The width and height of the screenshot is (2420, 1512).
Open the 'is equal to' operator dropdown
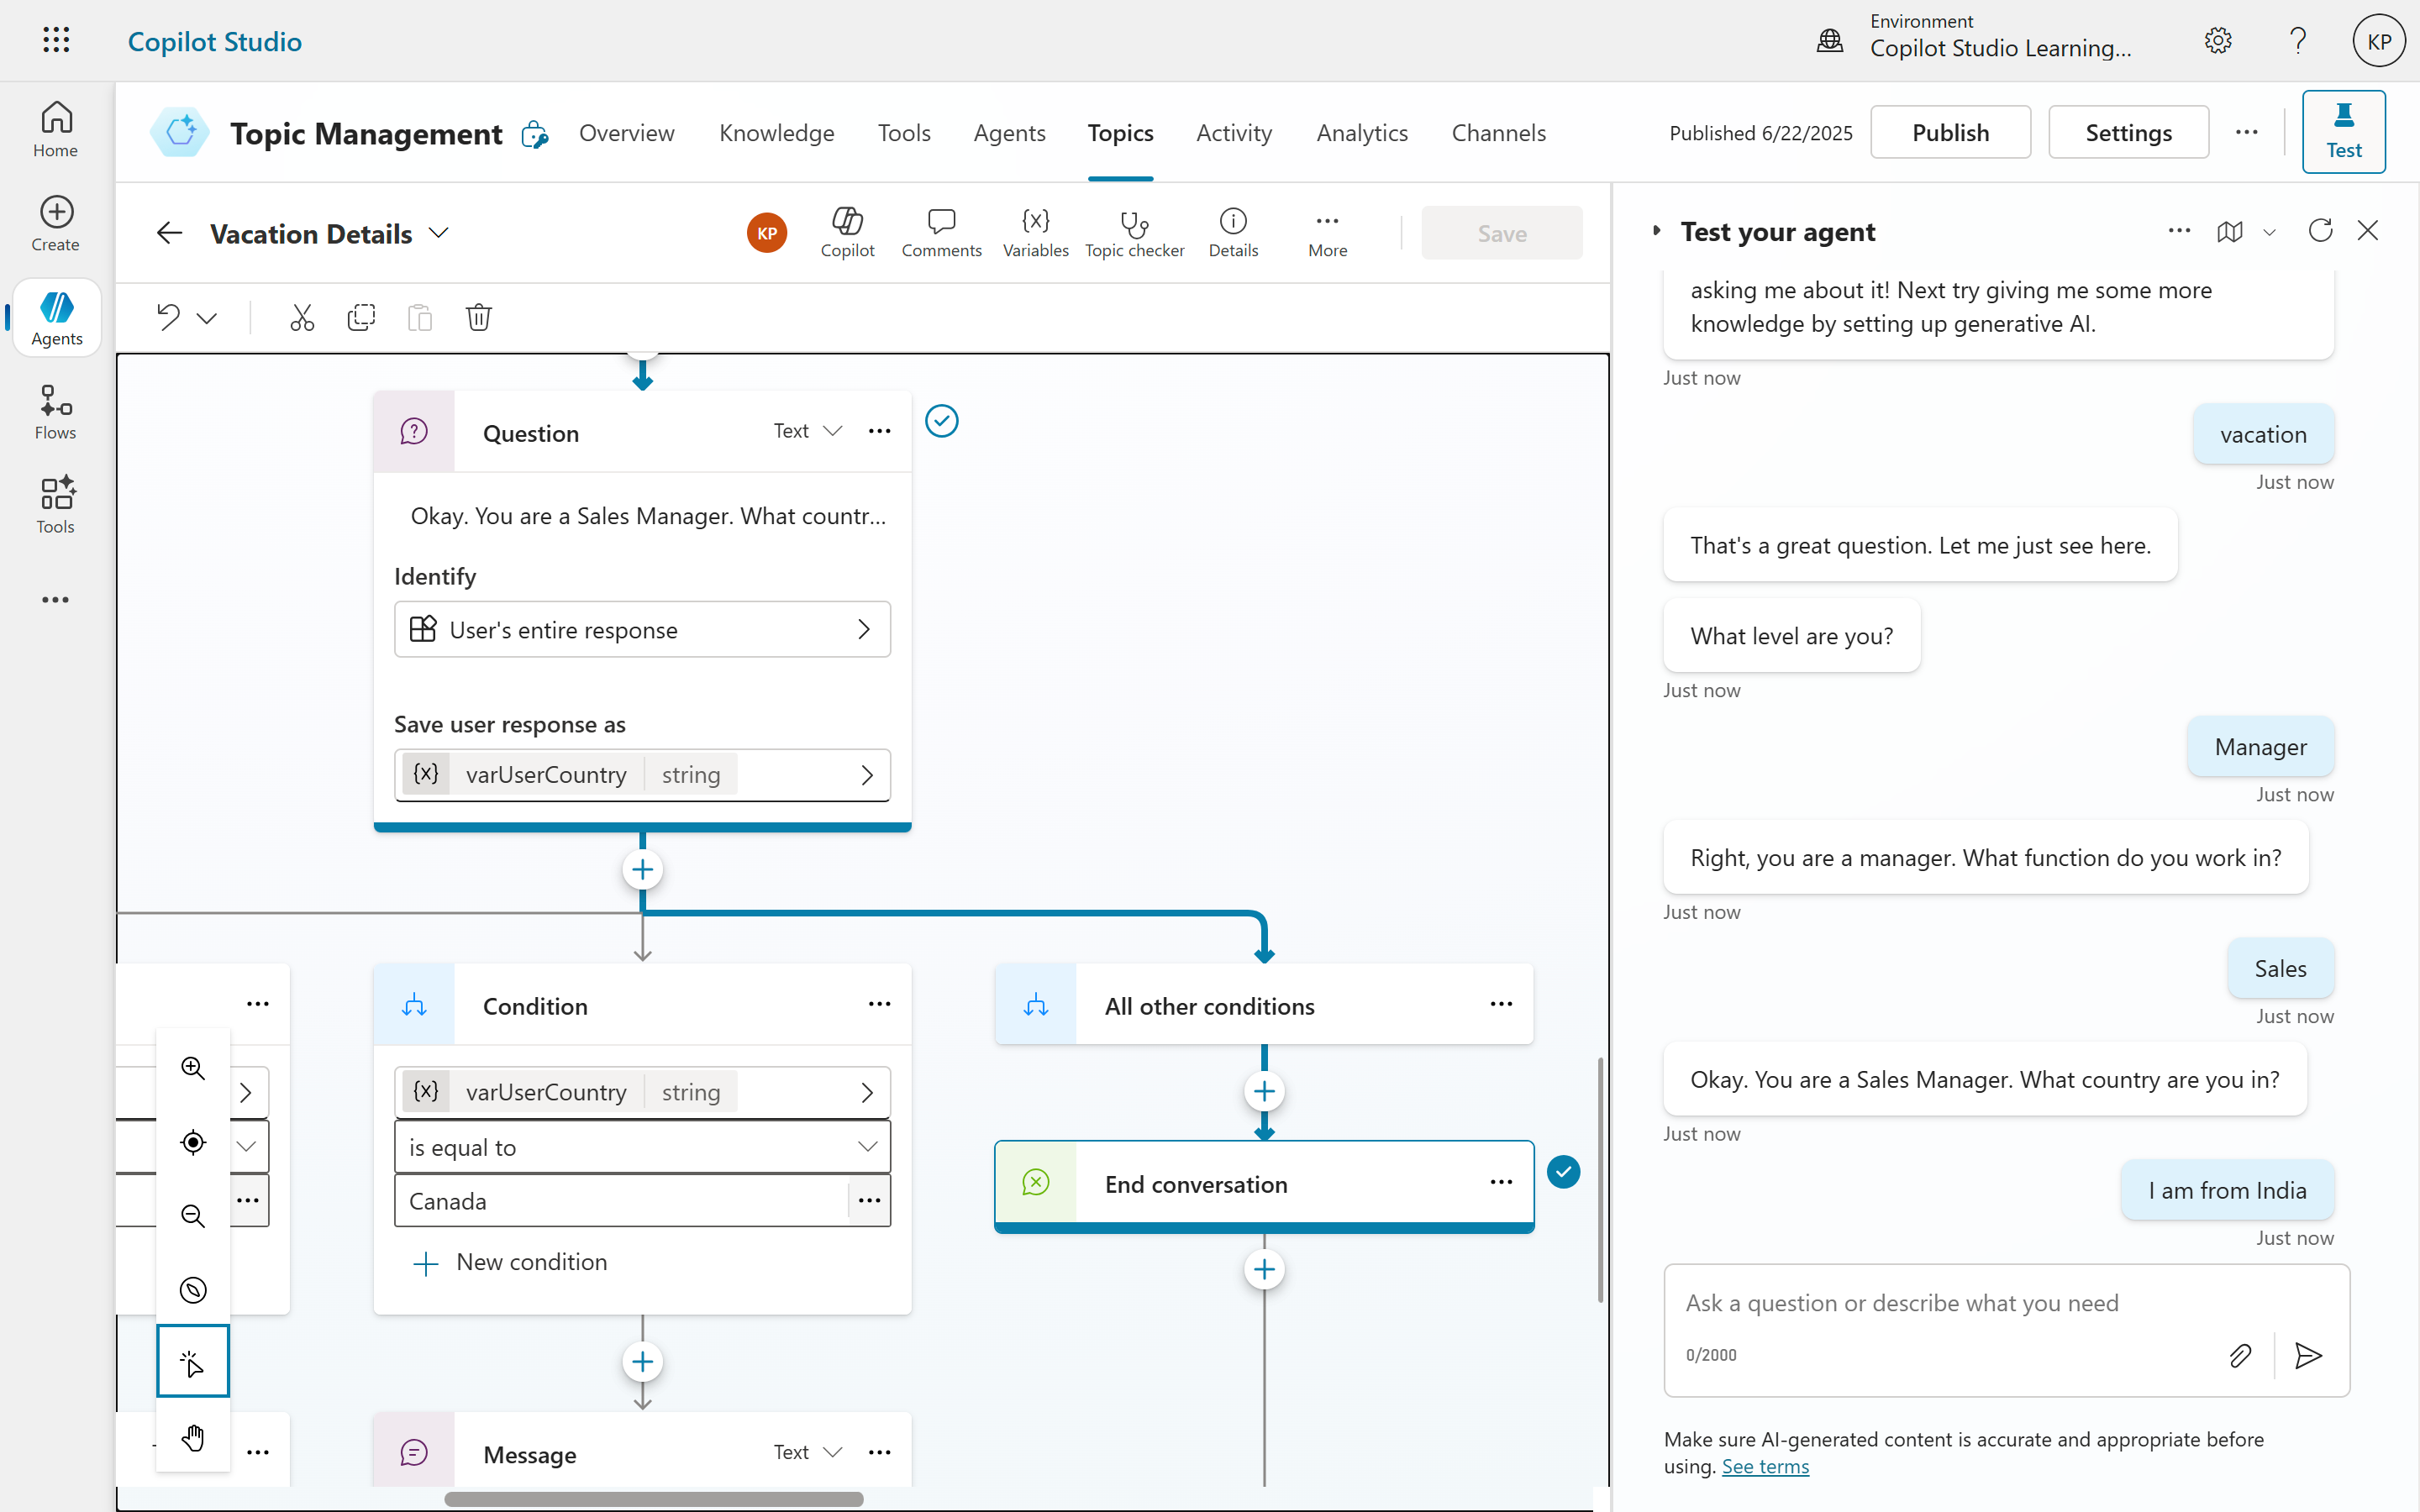click(642, 1147)
